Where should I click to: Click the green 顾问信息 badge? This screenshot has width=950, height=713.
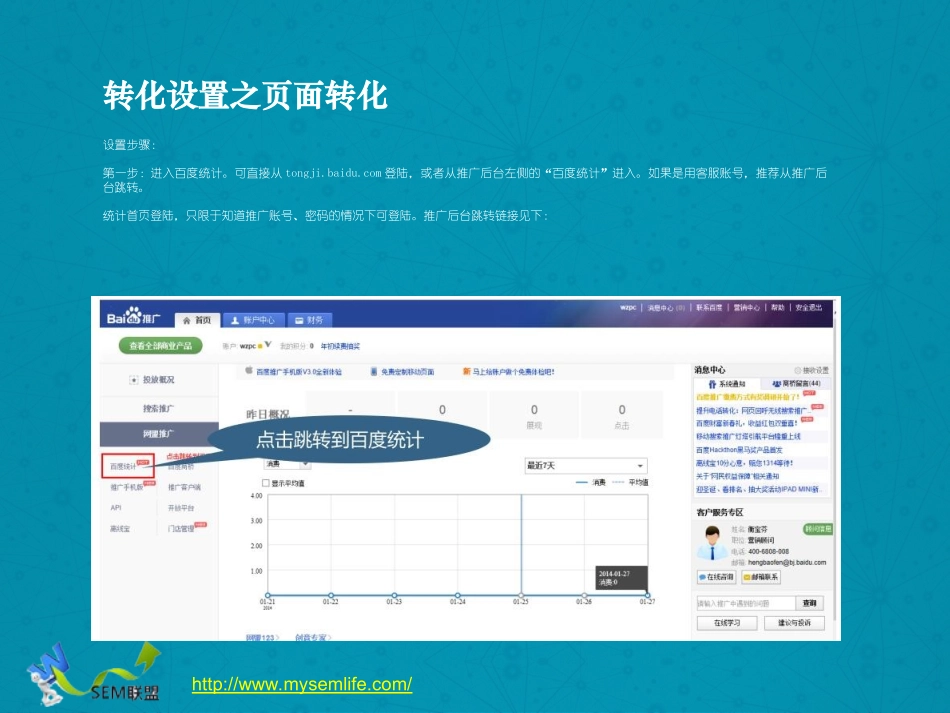(x=818, y=529)
